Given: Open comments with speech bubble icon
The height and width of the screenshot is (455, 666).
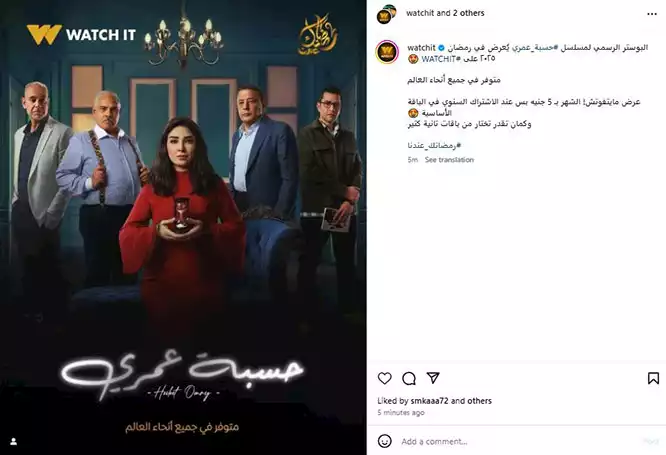Looking at the screenshot, I should [409, 378].
